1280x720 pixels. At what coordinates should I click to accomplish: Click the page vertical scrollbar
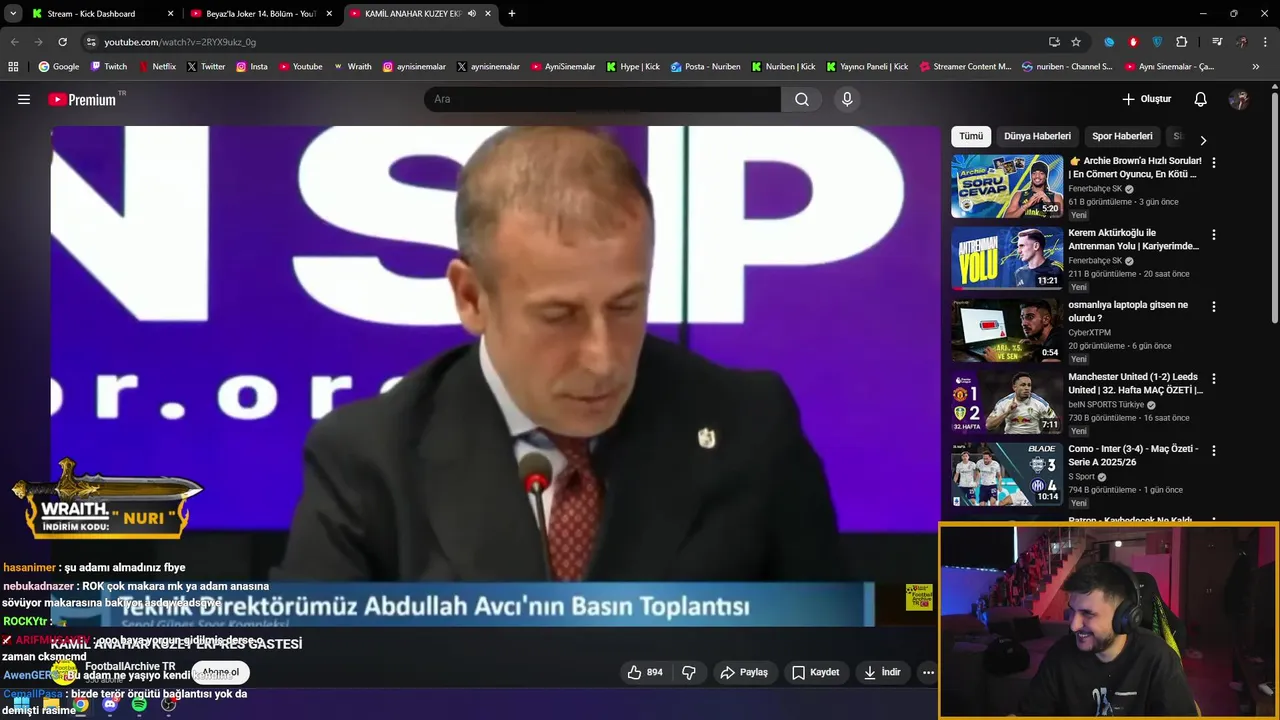[1274, 208]
